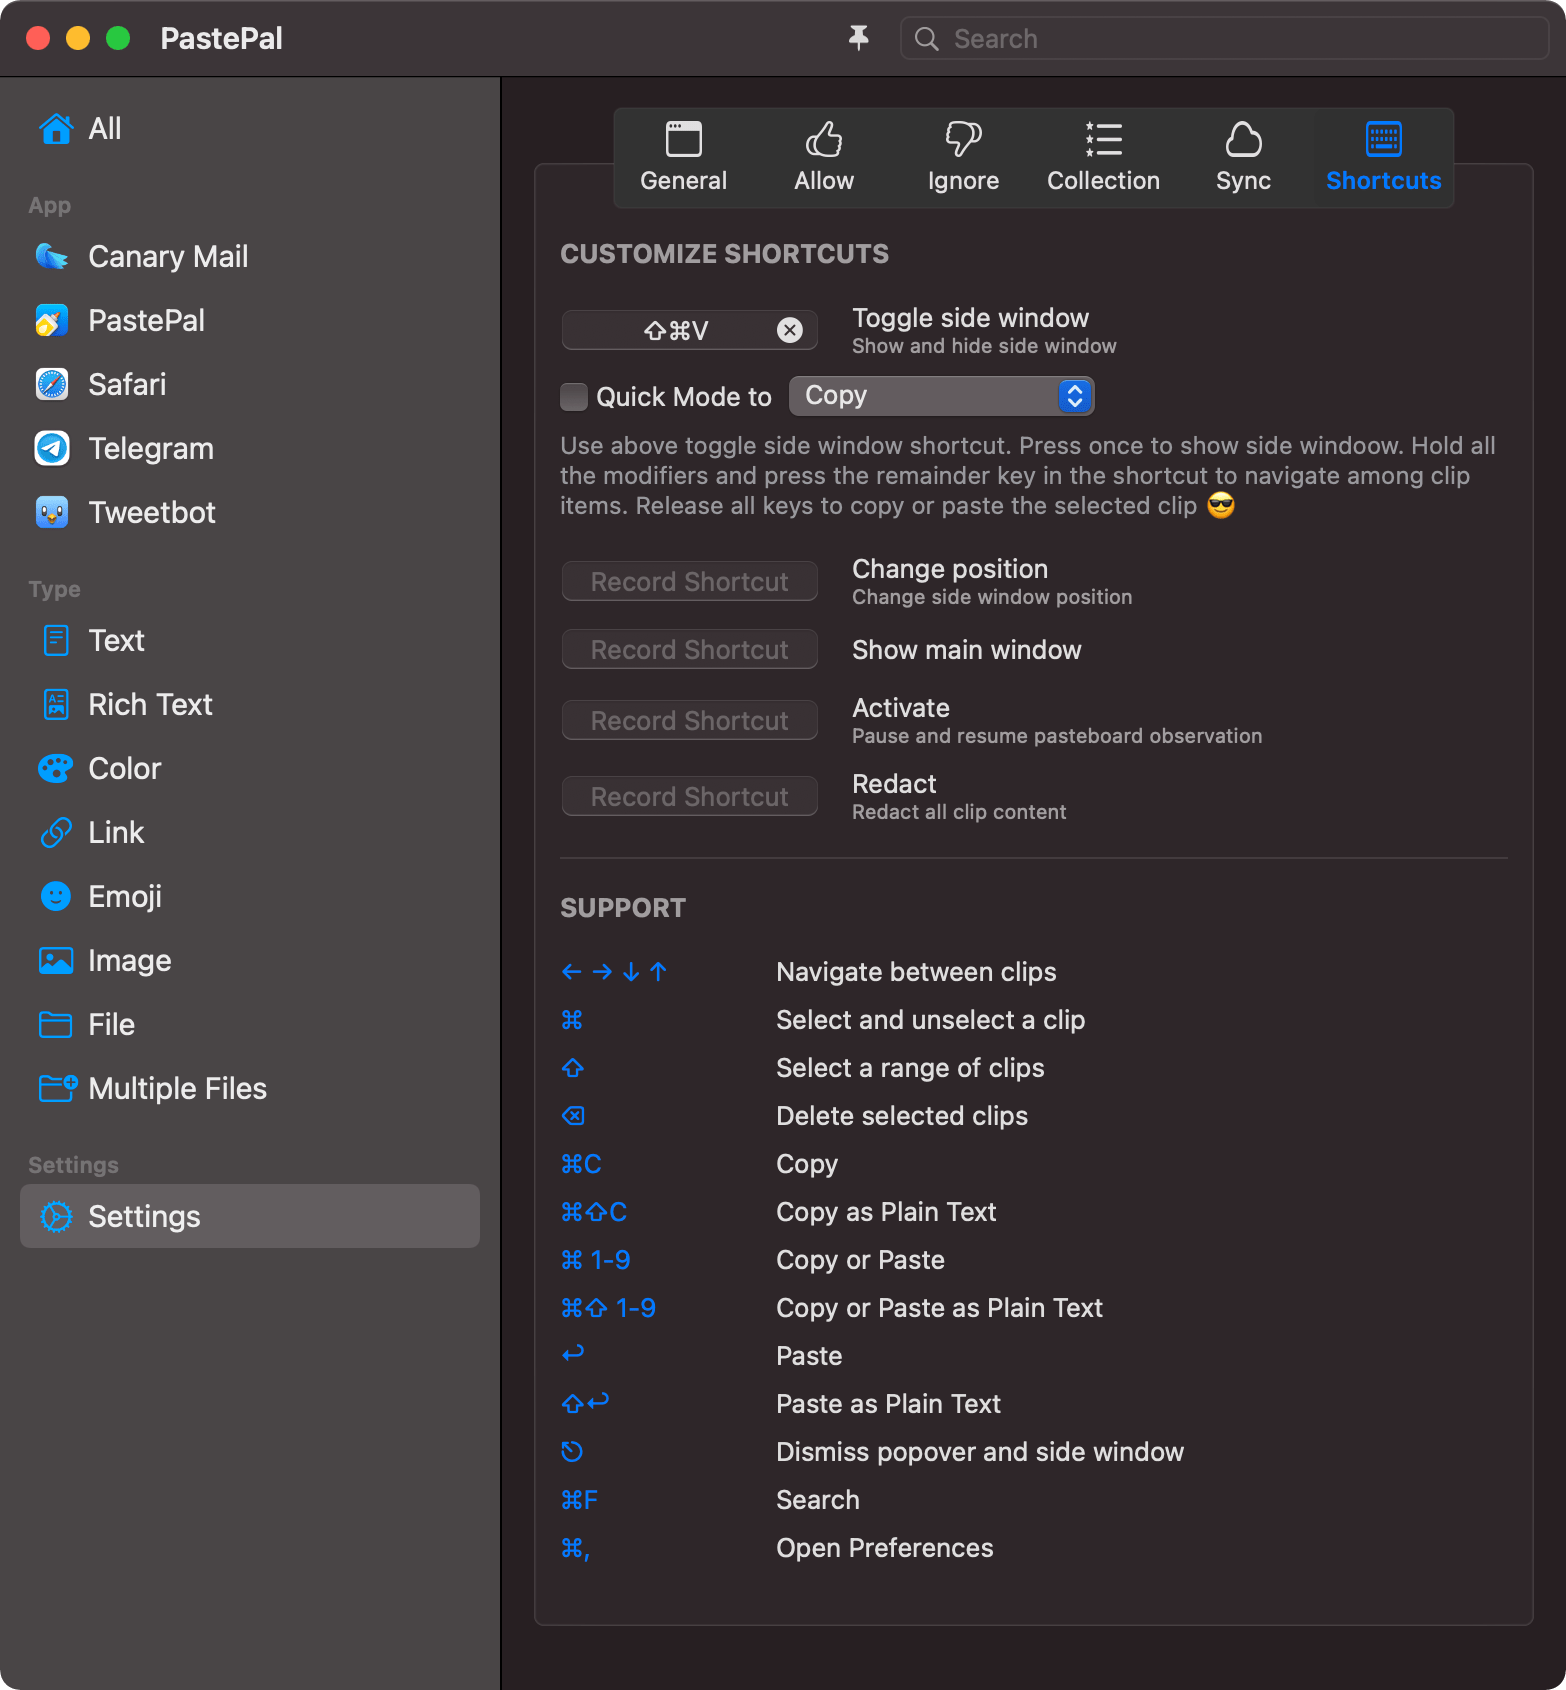Click 'Delete selected clips' description
The image size is (1566, 1690).
[902, 1116]
